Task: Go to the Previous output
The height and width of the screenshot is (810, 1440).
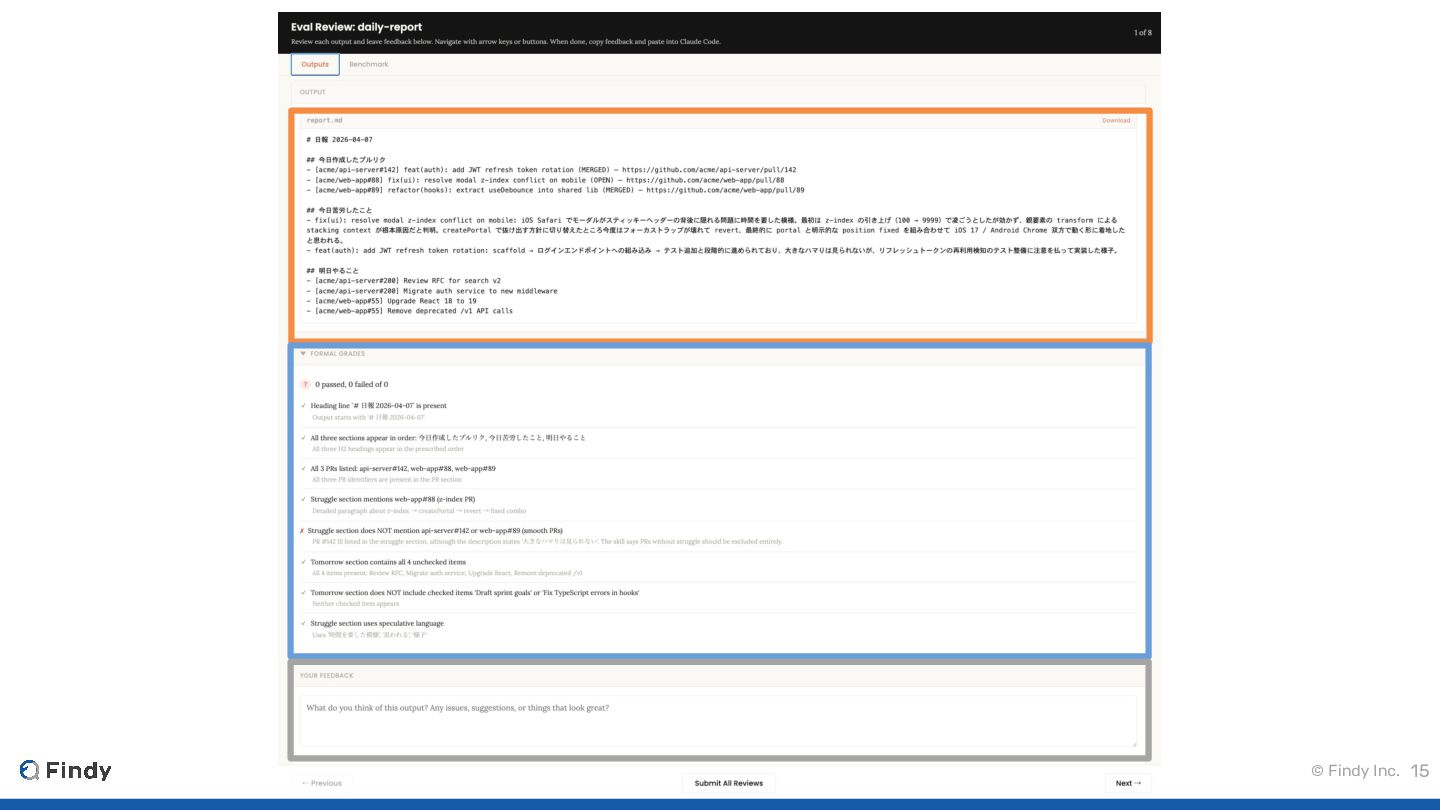Action: click(x=322, y=783)
